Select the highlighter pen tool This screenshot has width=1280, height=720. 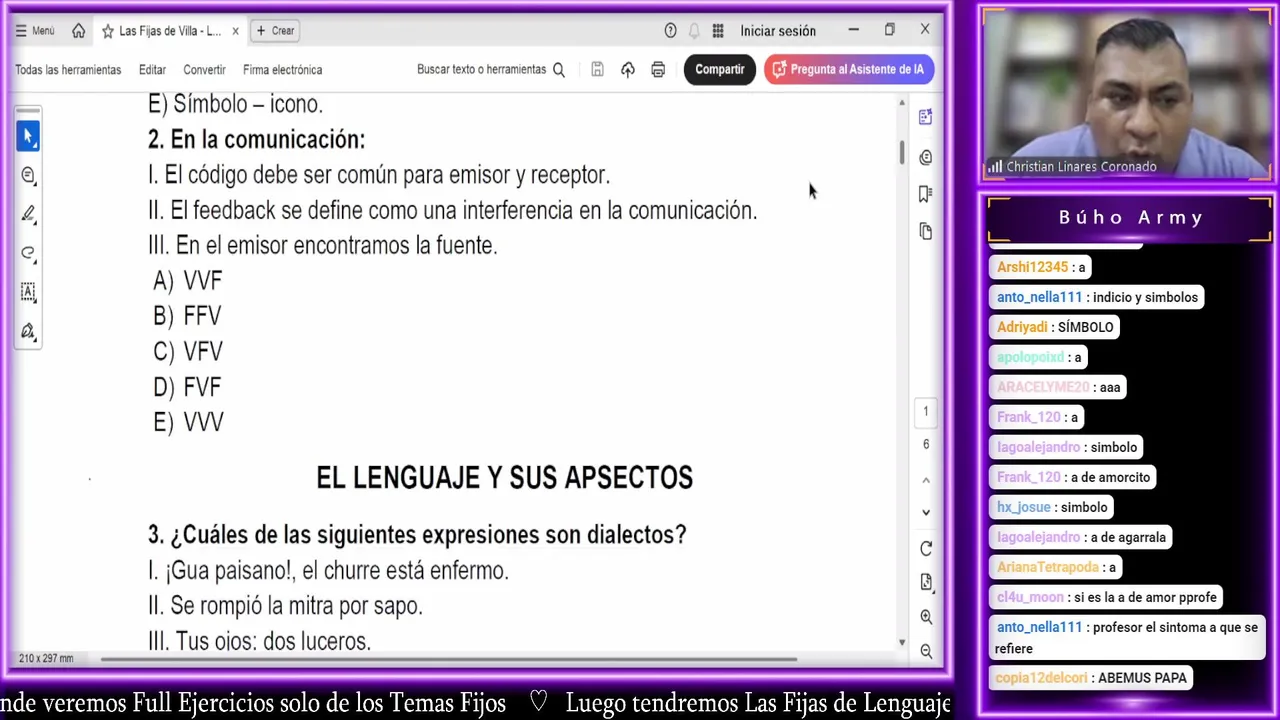coord(28,214)
